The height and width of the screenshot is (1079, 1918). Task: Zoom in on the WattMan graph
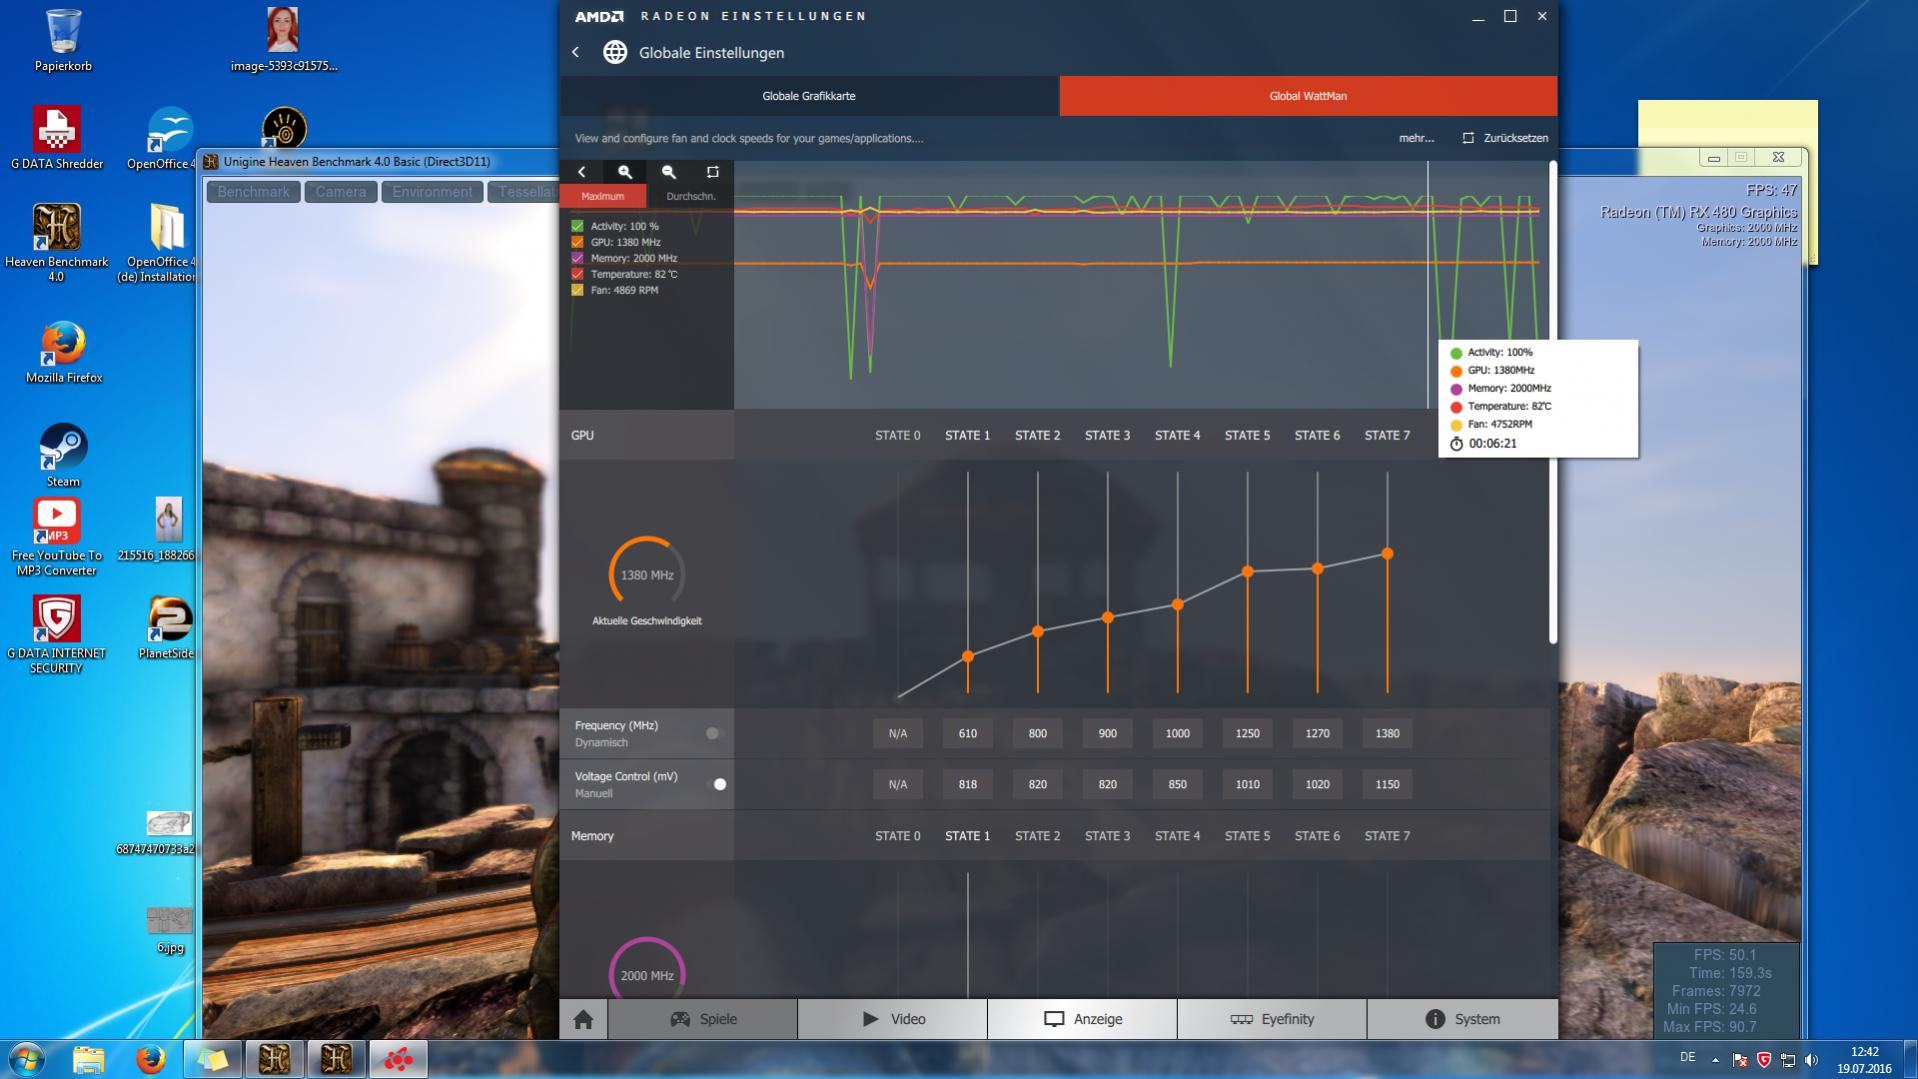[625, 172]
